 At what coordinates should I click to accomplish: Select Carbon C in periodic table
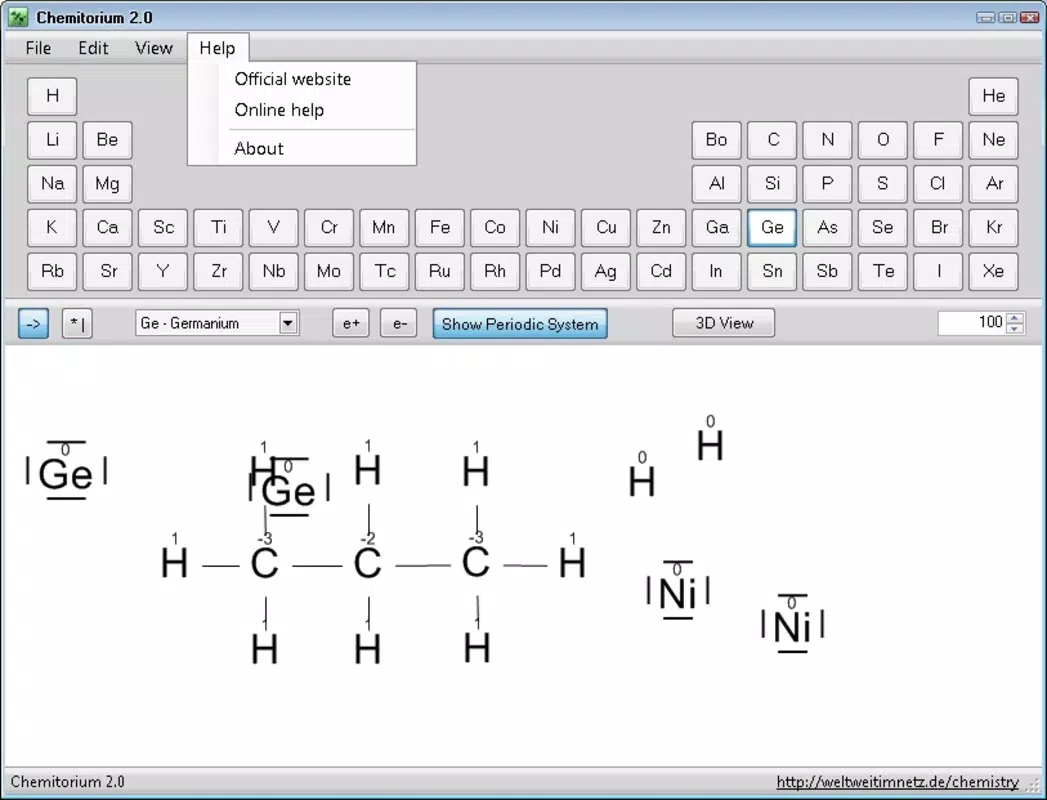[772, 140]
